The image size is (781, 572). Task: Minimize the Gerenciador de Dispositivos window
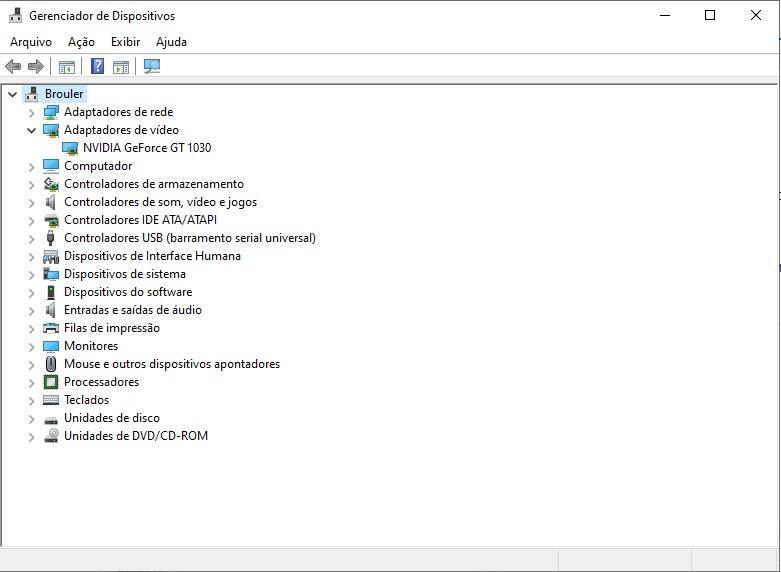[664, 15]
